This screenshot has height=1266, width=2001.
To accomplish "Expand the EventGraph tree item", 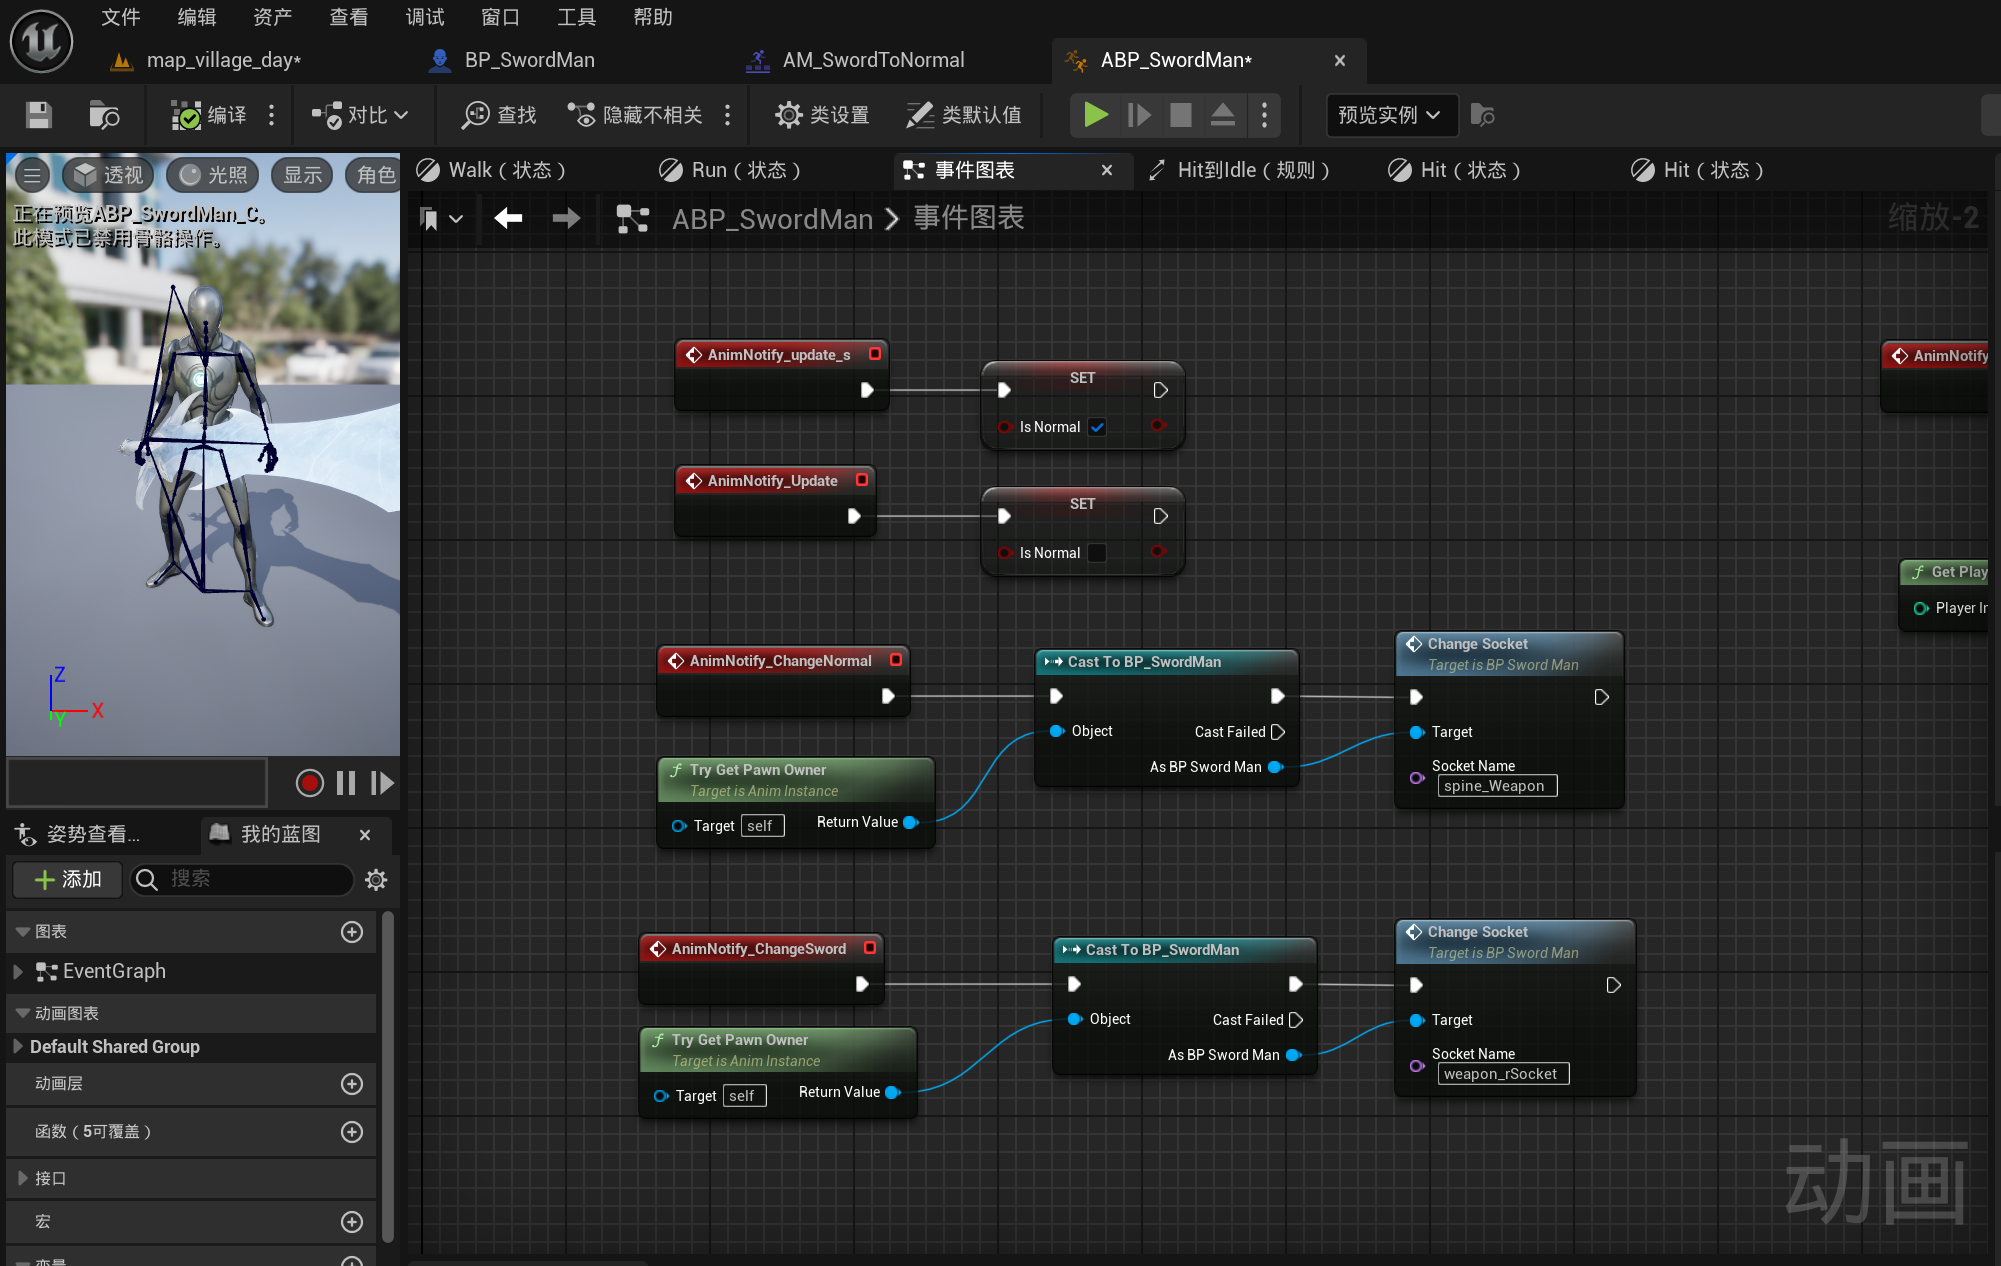I will point(17,971).
